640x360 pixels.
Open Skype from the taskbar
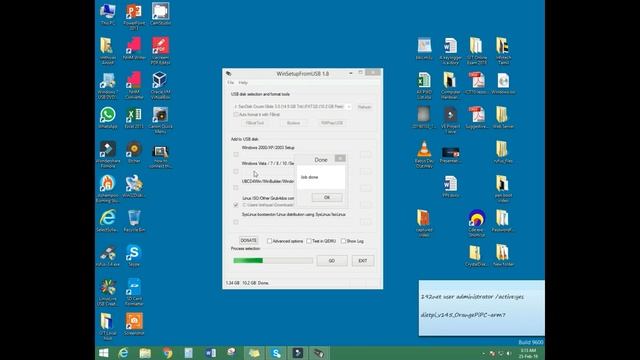[x=276, y=353]
